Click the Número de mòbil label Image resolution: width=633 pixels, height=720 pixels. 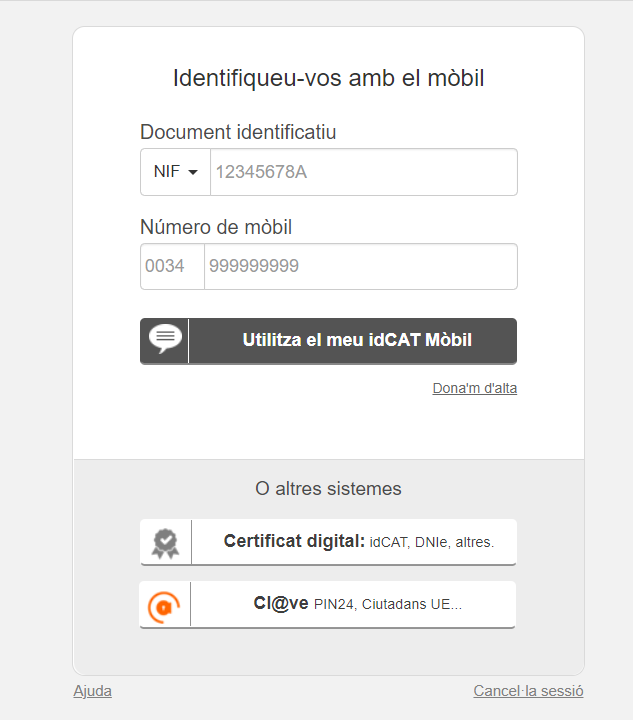click(216, 227)
